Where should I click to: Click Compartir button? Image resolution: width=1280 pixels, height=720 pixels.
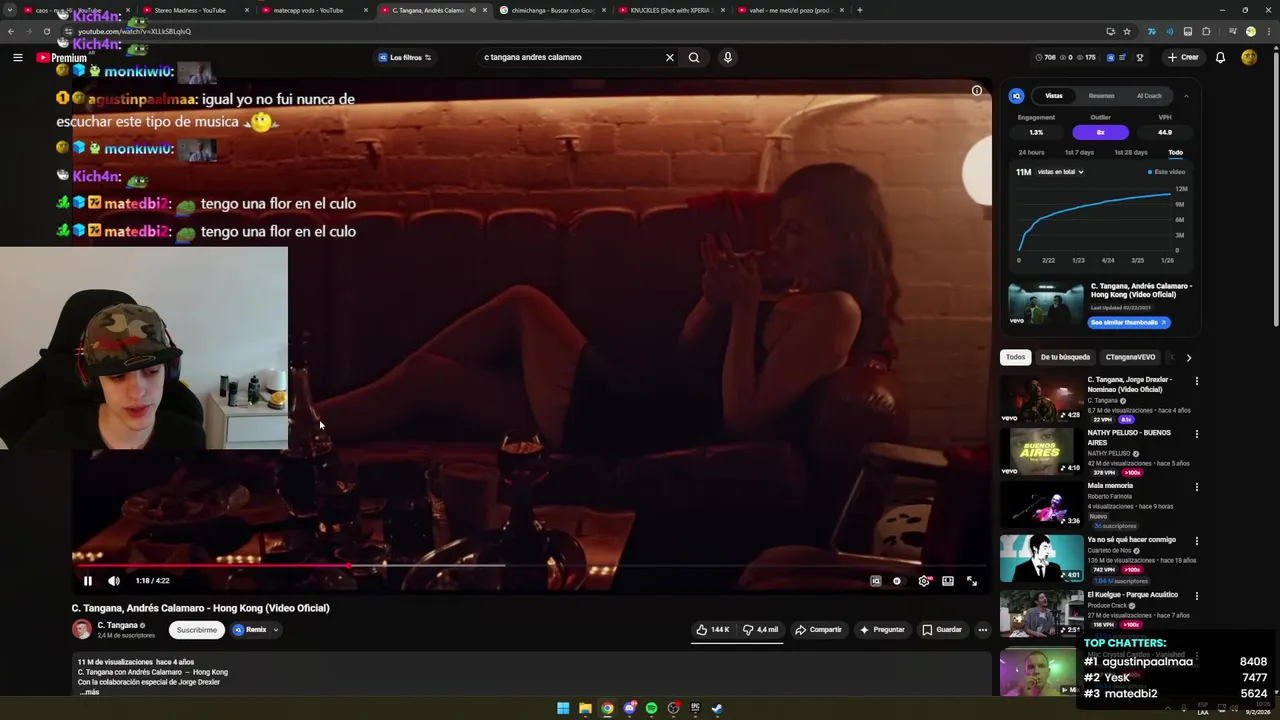coord(818,630)
